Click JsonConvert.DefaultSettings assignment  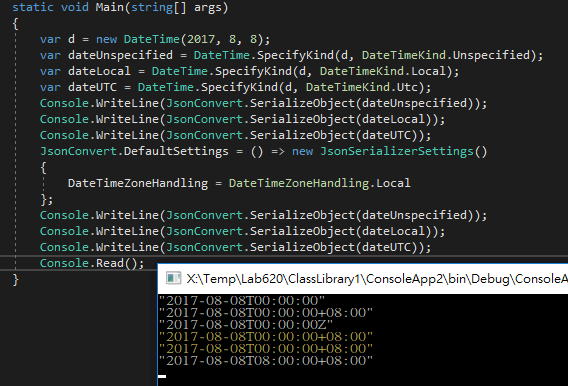pos(134,151)
